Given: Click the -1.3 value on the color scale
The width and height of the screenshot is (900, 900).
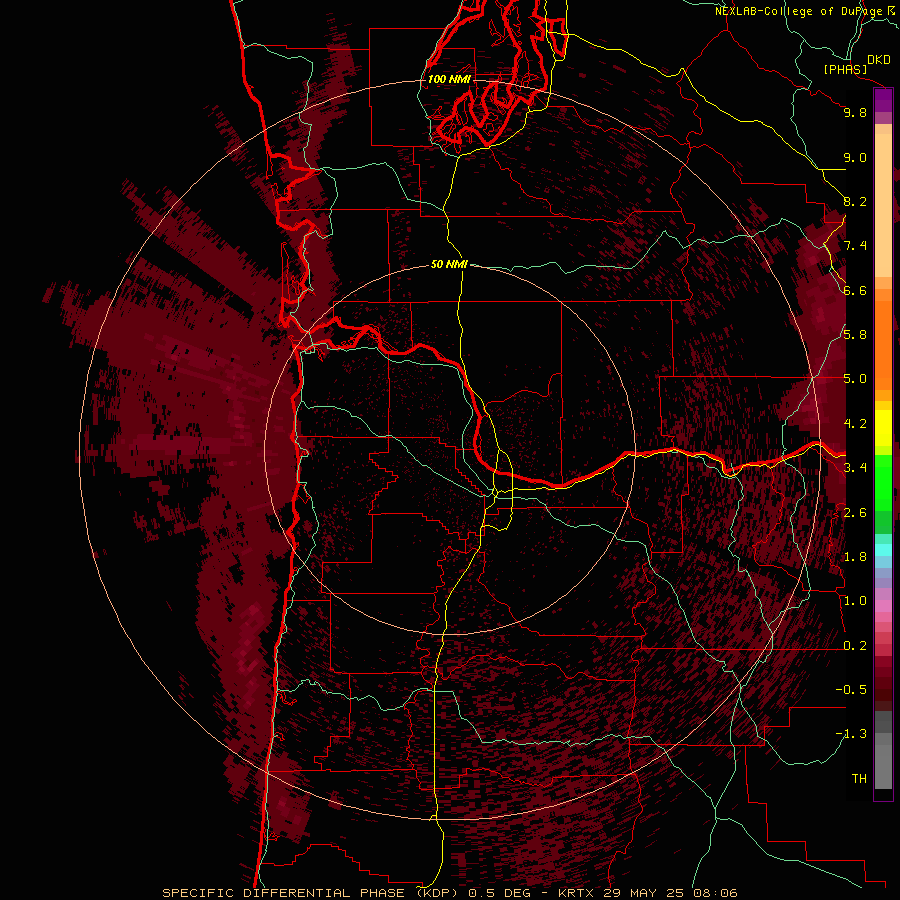Looking at the screenshot, I should coord(851,734).
